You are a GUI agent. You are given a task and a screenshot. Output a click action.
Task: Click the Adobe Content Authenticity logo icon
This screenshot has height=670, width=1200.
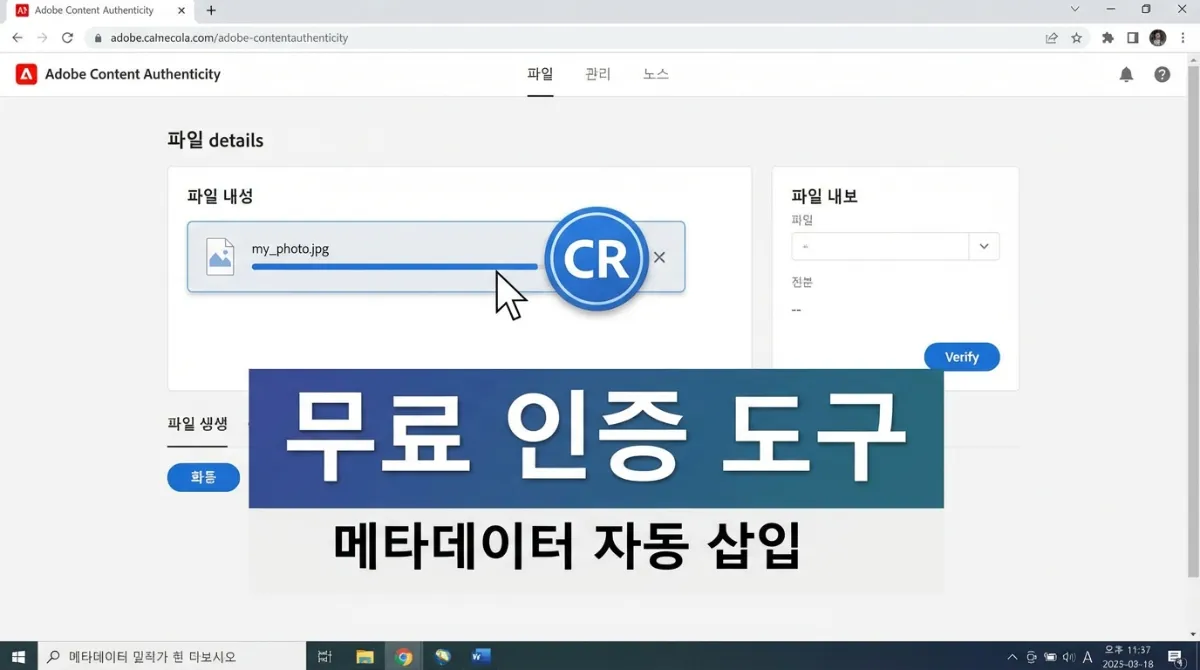pyautogui.click(x=24, y=73)
